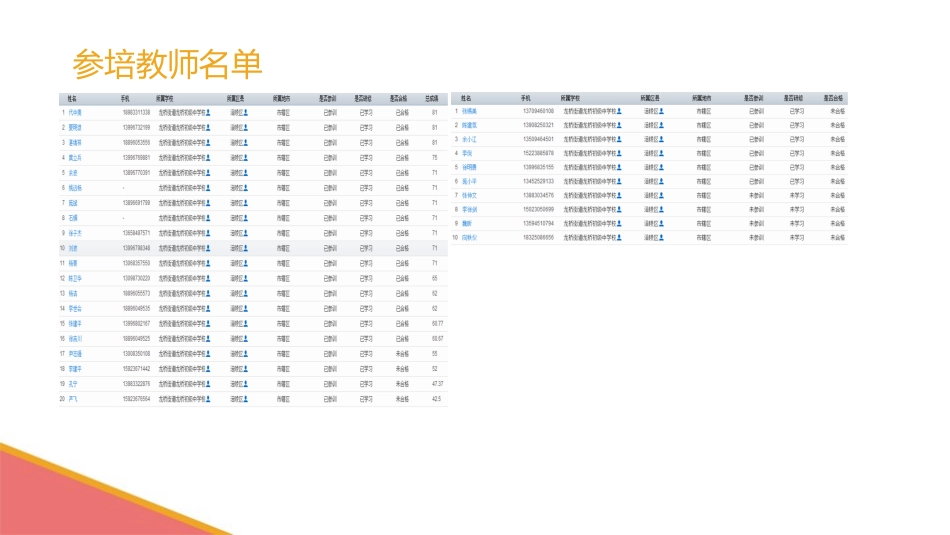Click the 已参训 cell in row 1 of the 10-row table
Viewport: 950px width, 535px height.
(x=756, y=111)
